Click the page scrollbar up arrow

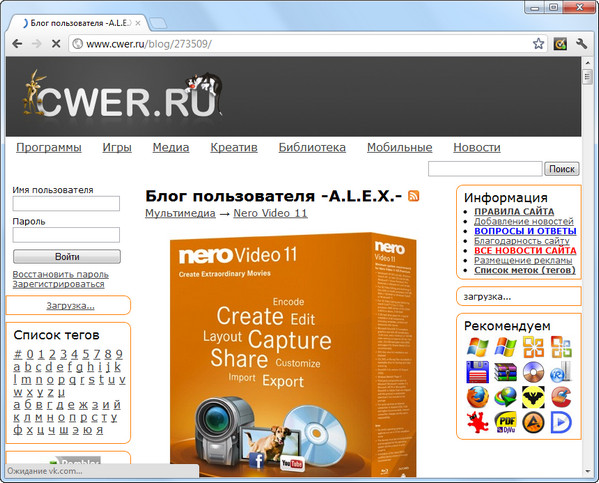click(588, 62)
